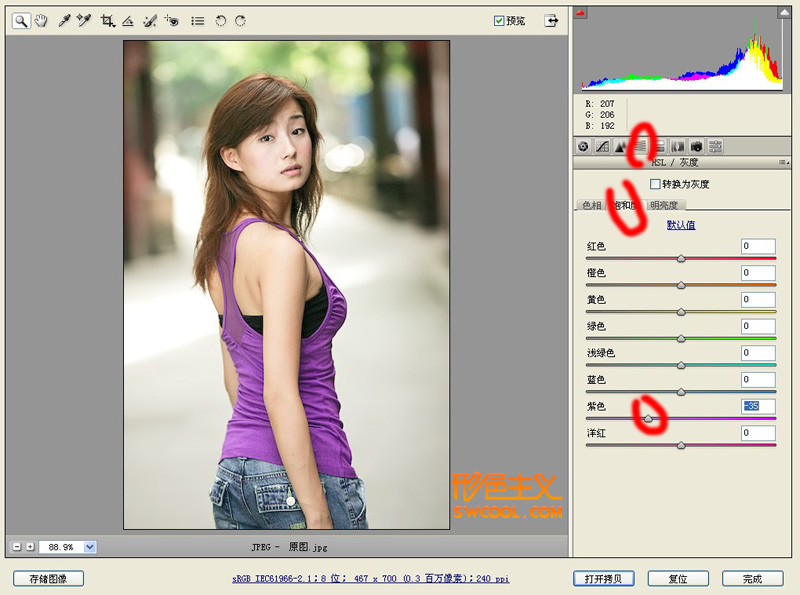
Task: Click the 橙色 orange slider handle
Action: click(681, 285)
